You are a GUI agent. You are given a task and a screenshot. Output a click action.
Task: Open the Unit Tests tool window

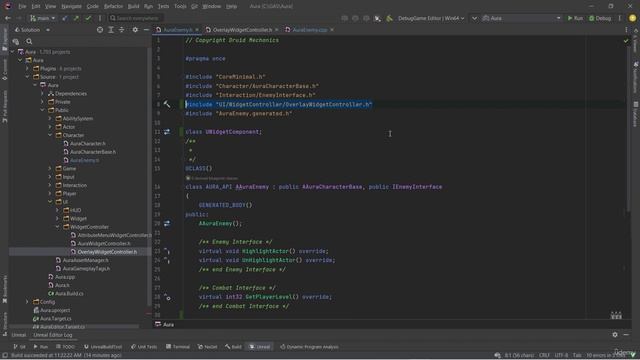tap(144, 347)
